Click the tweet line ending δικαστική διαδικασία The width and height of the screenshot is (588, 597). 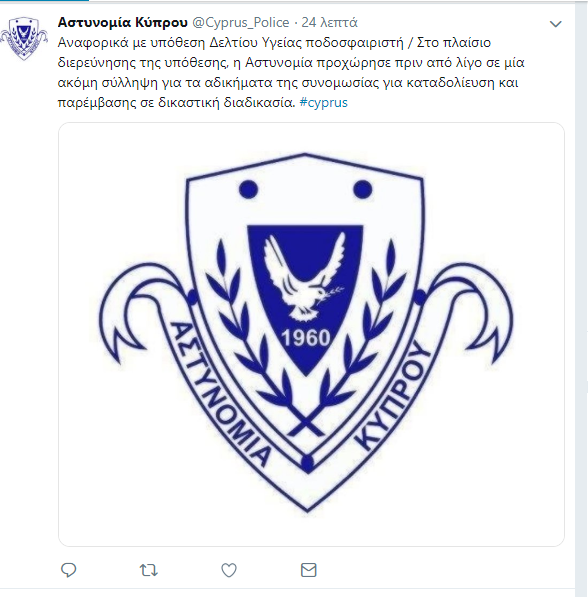click(203, 102)
